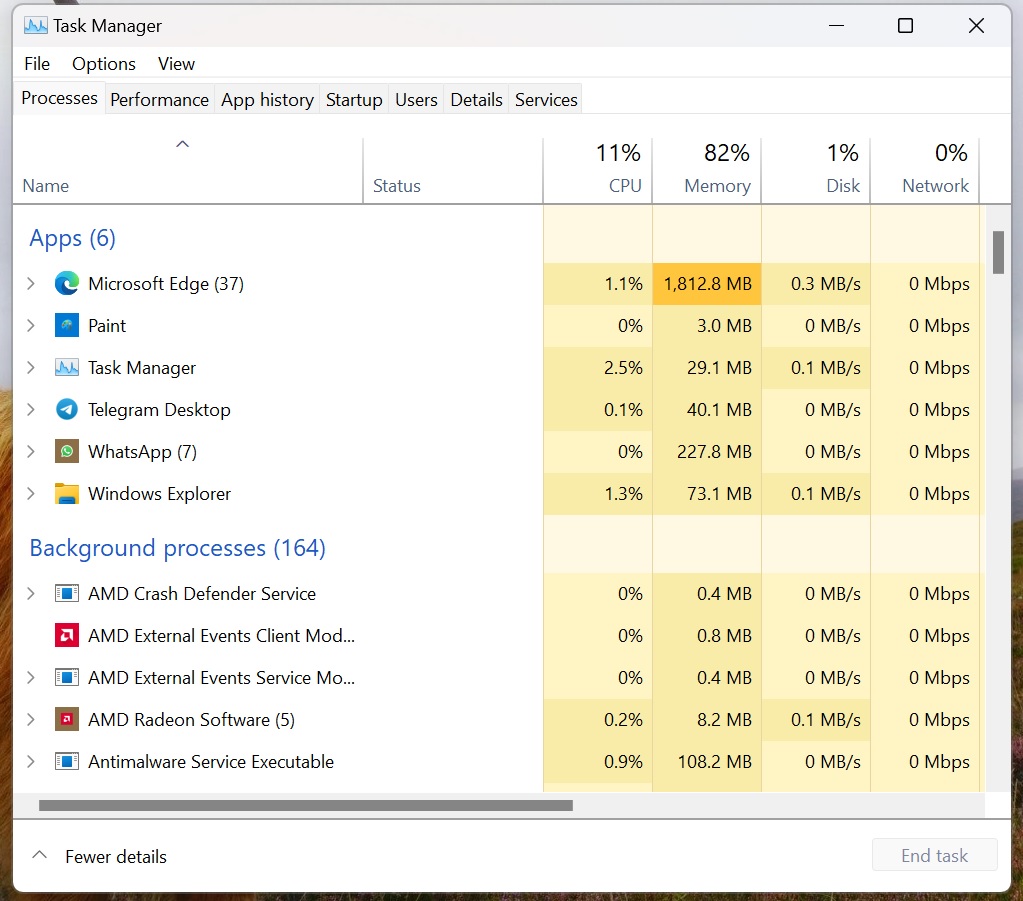Expand the AMD Crash Defender Service entry
1023x901 pixels.
(31, 594)
